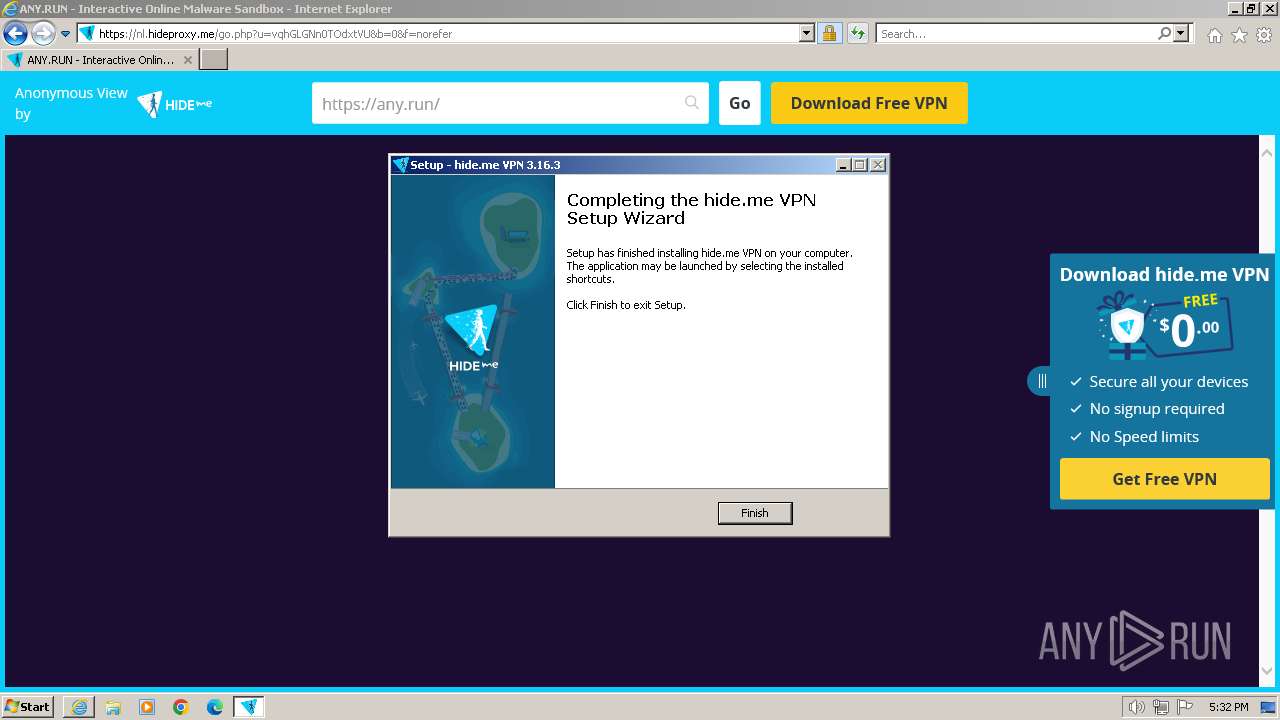
Task: Open File Explorer folder taskbar icon
Action: [x=113, y=707]
